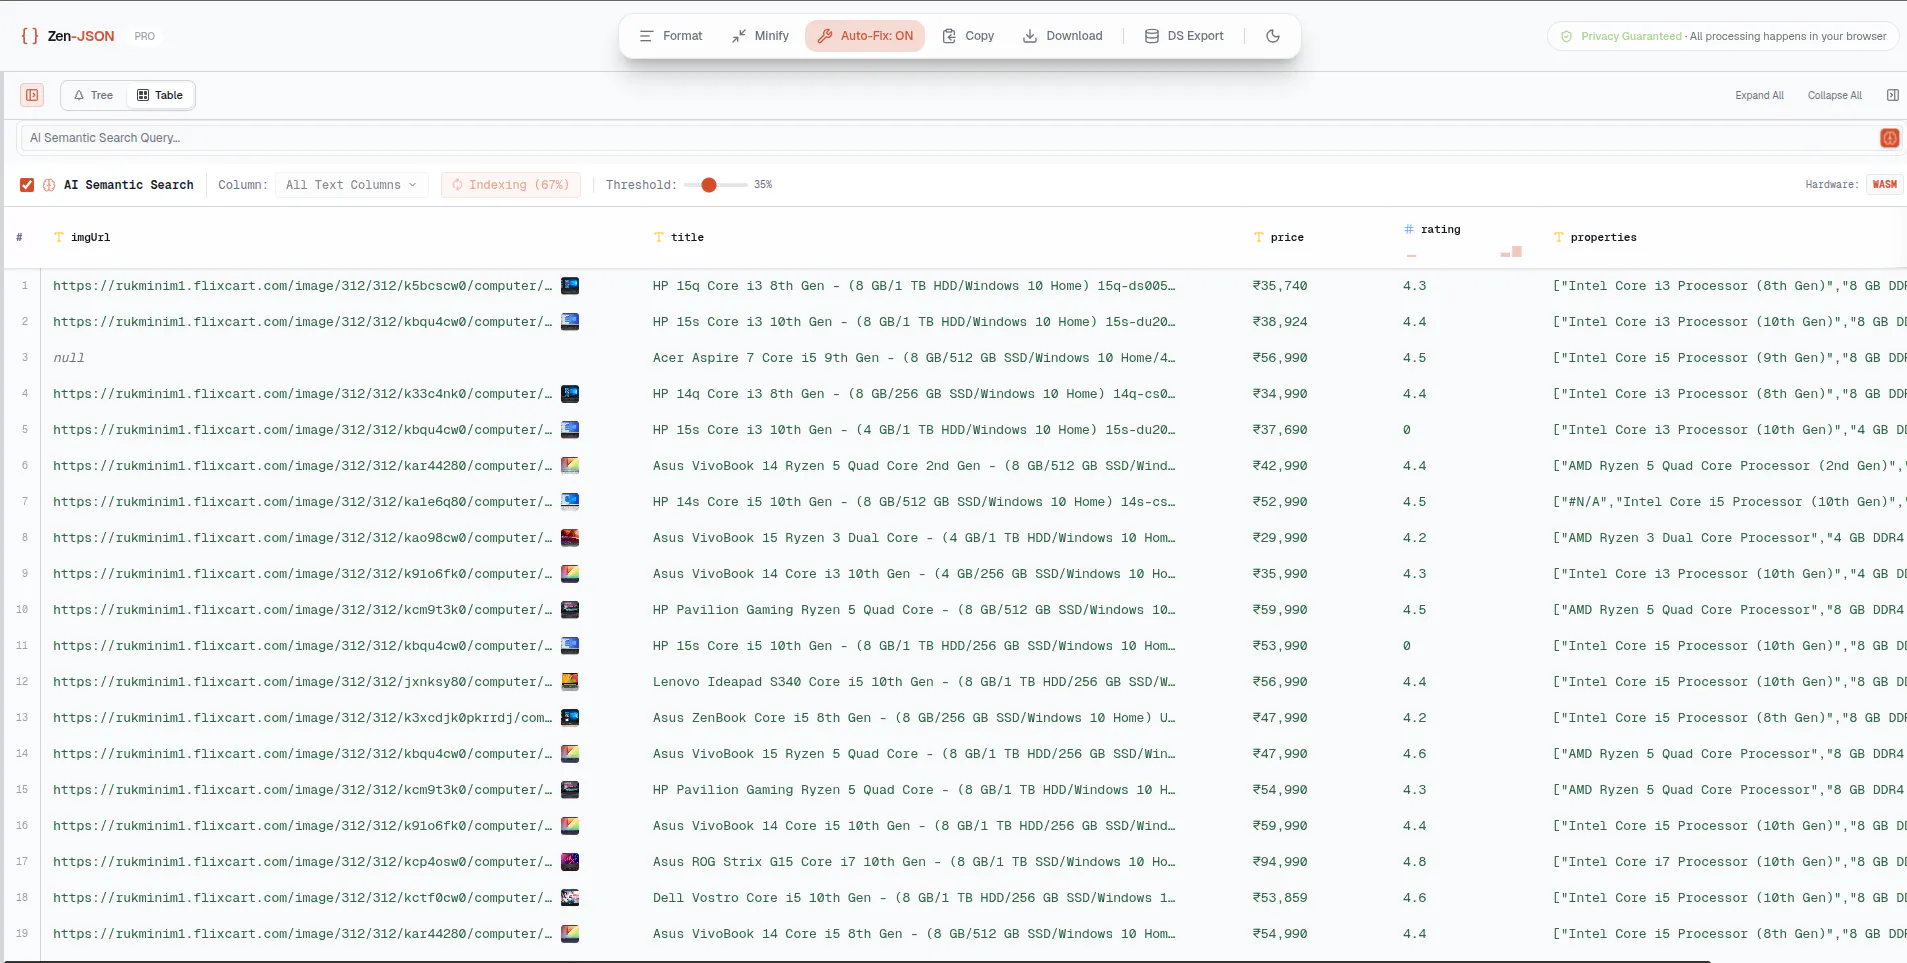Viewport: 1907px width, 963px height.
Task: Click imgUrl link in row 13 (k3xcdjk0pkrrdj)
Action: (302, 718)
